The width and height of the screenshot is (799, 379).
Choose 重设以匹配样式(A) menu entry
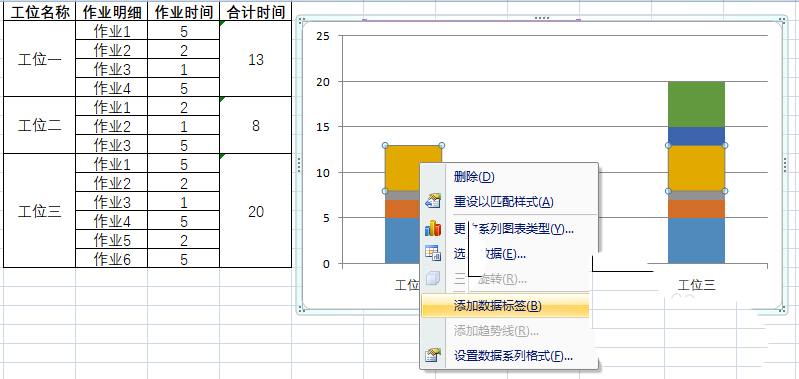503,202
